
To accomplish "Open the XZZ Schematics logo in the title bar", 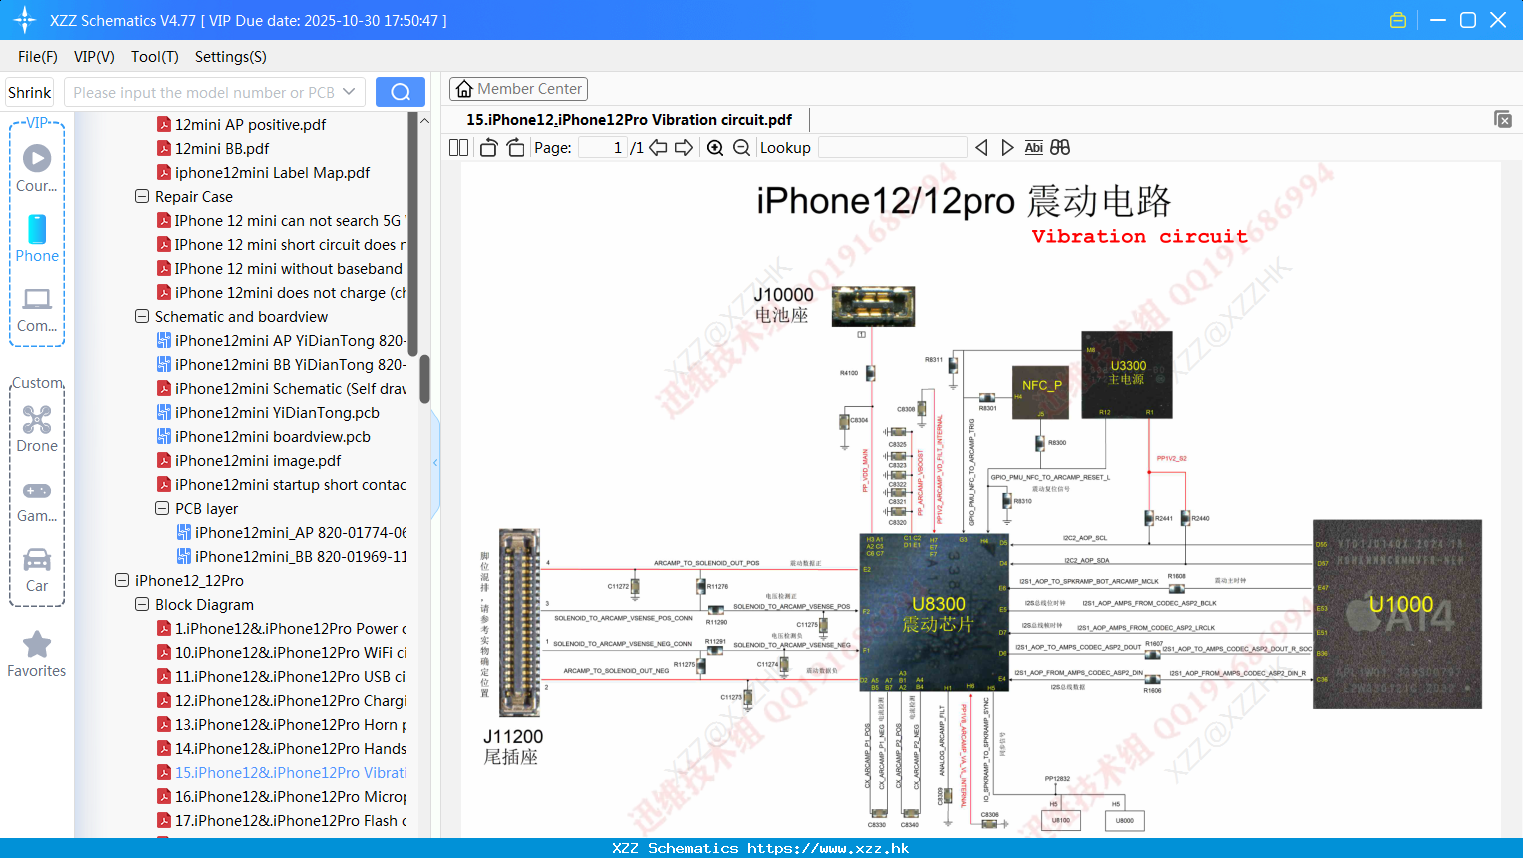I will click(x=25, y=20).
